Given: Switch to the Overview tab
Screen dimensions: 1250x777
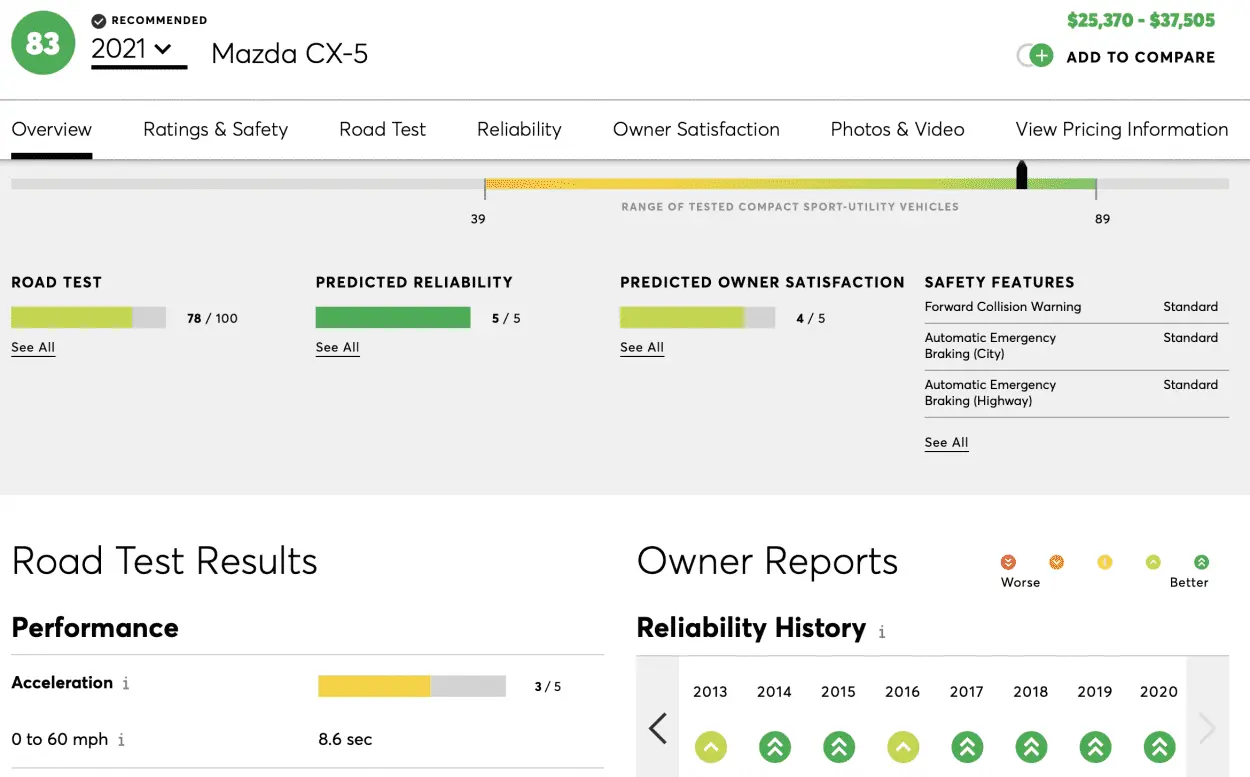Looking at the screenshot, I should [x=52, y=129].
